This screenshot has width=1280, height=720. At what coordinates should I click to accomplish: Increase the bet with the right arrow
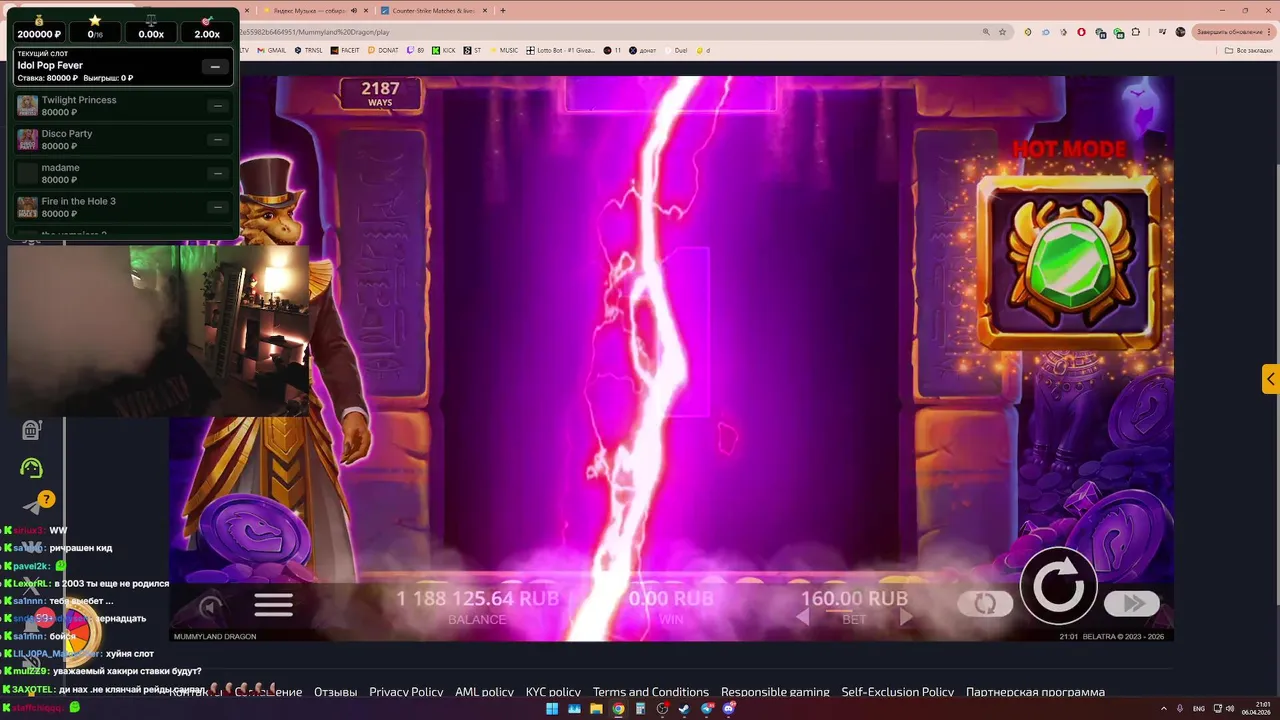click(906, 619)
